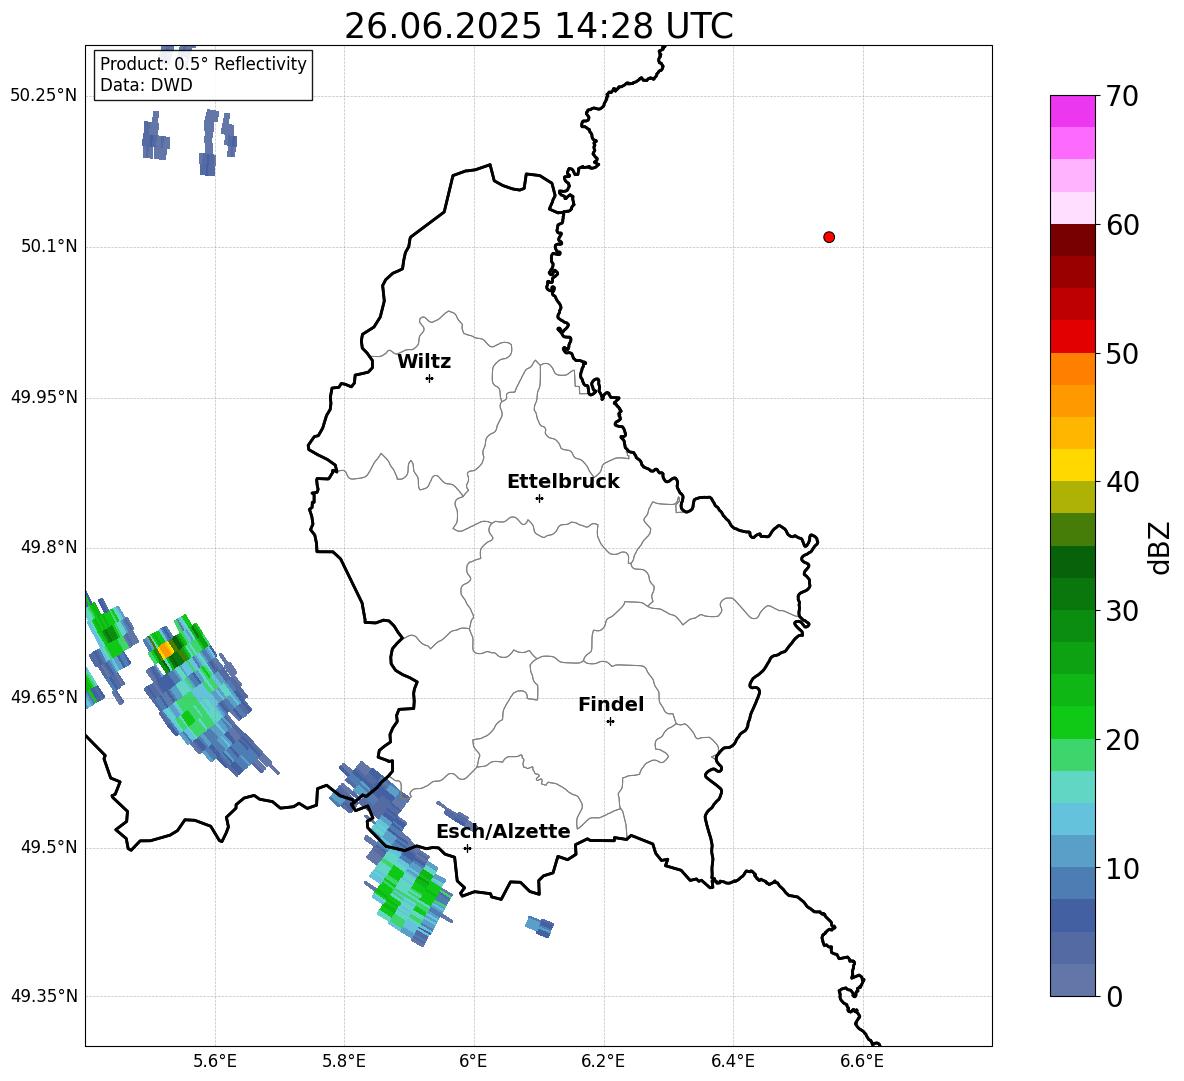Click the Esch/Alzette station cross marker
Viewport: 1184px width, 1081px height.
pyautogui.click(x=467, y=848)
